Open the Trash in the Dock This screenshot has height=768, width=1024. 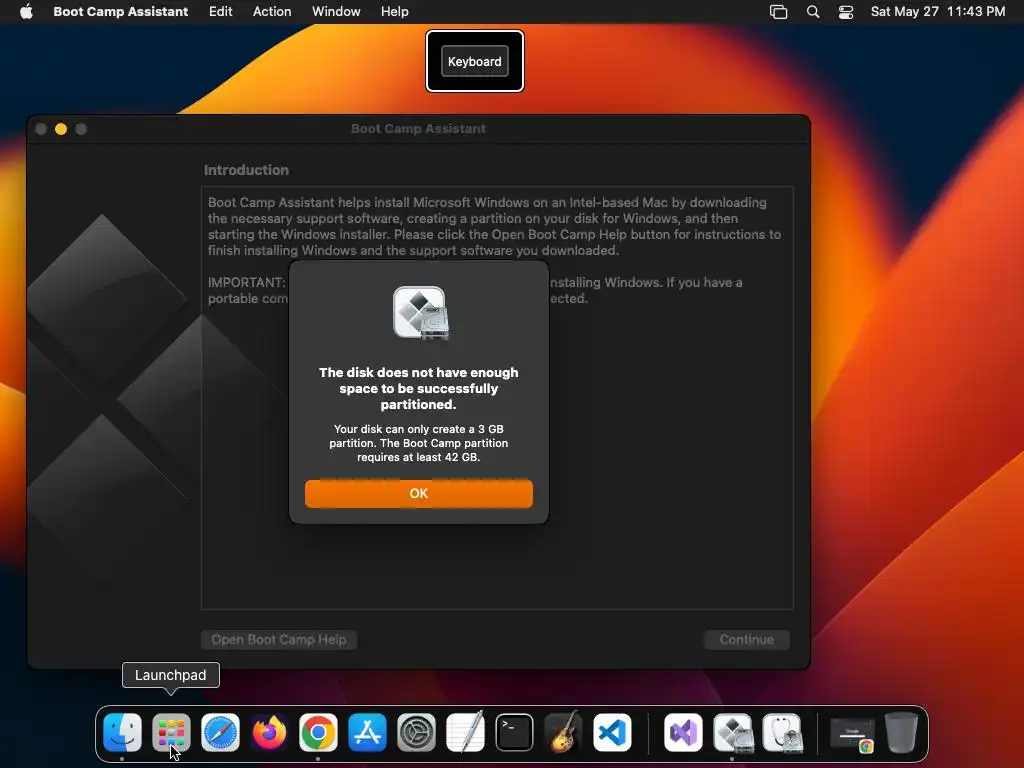click(x=901, y=732)
